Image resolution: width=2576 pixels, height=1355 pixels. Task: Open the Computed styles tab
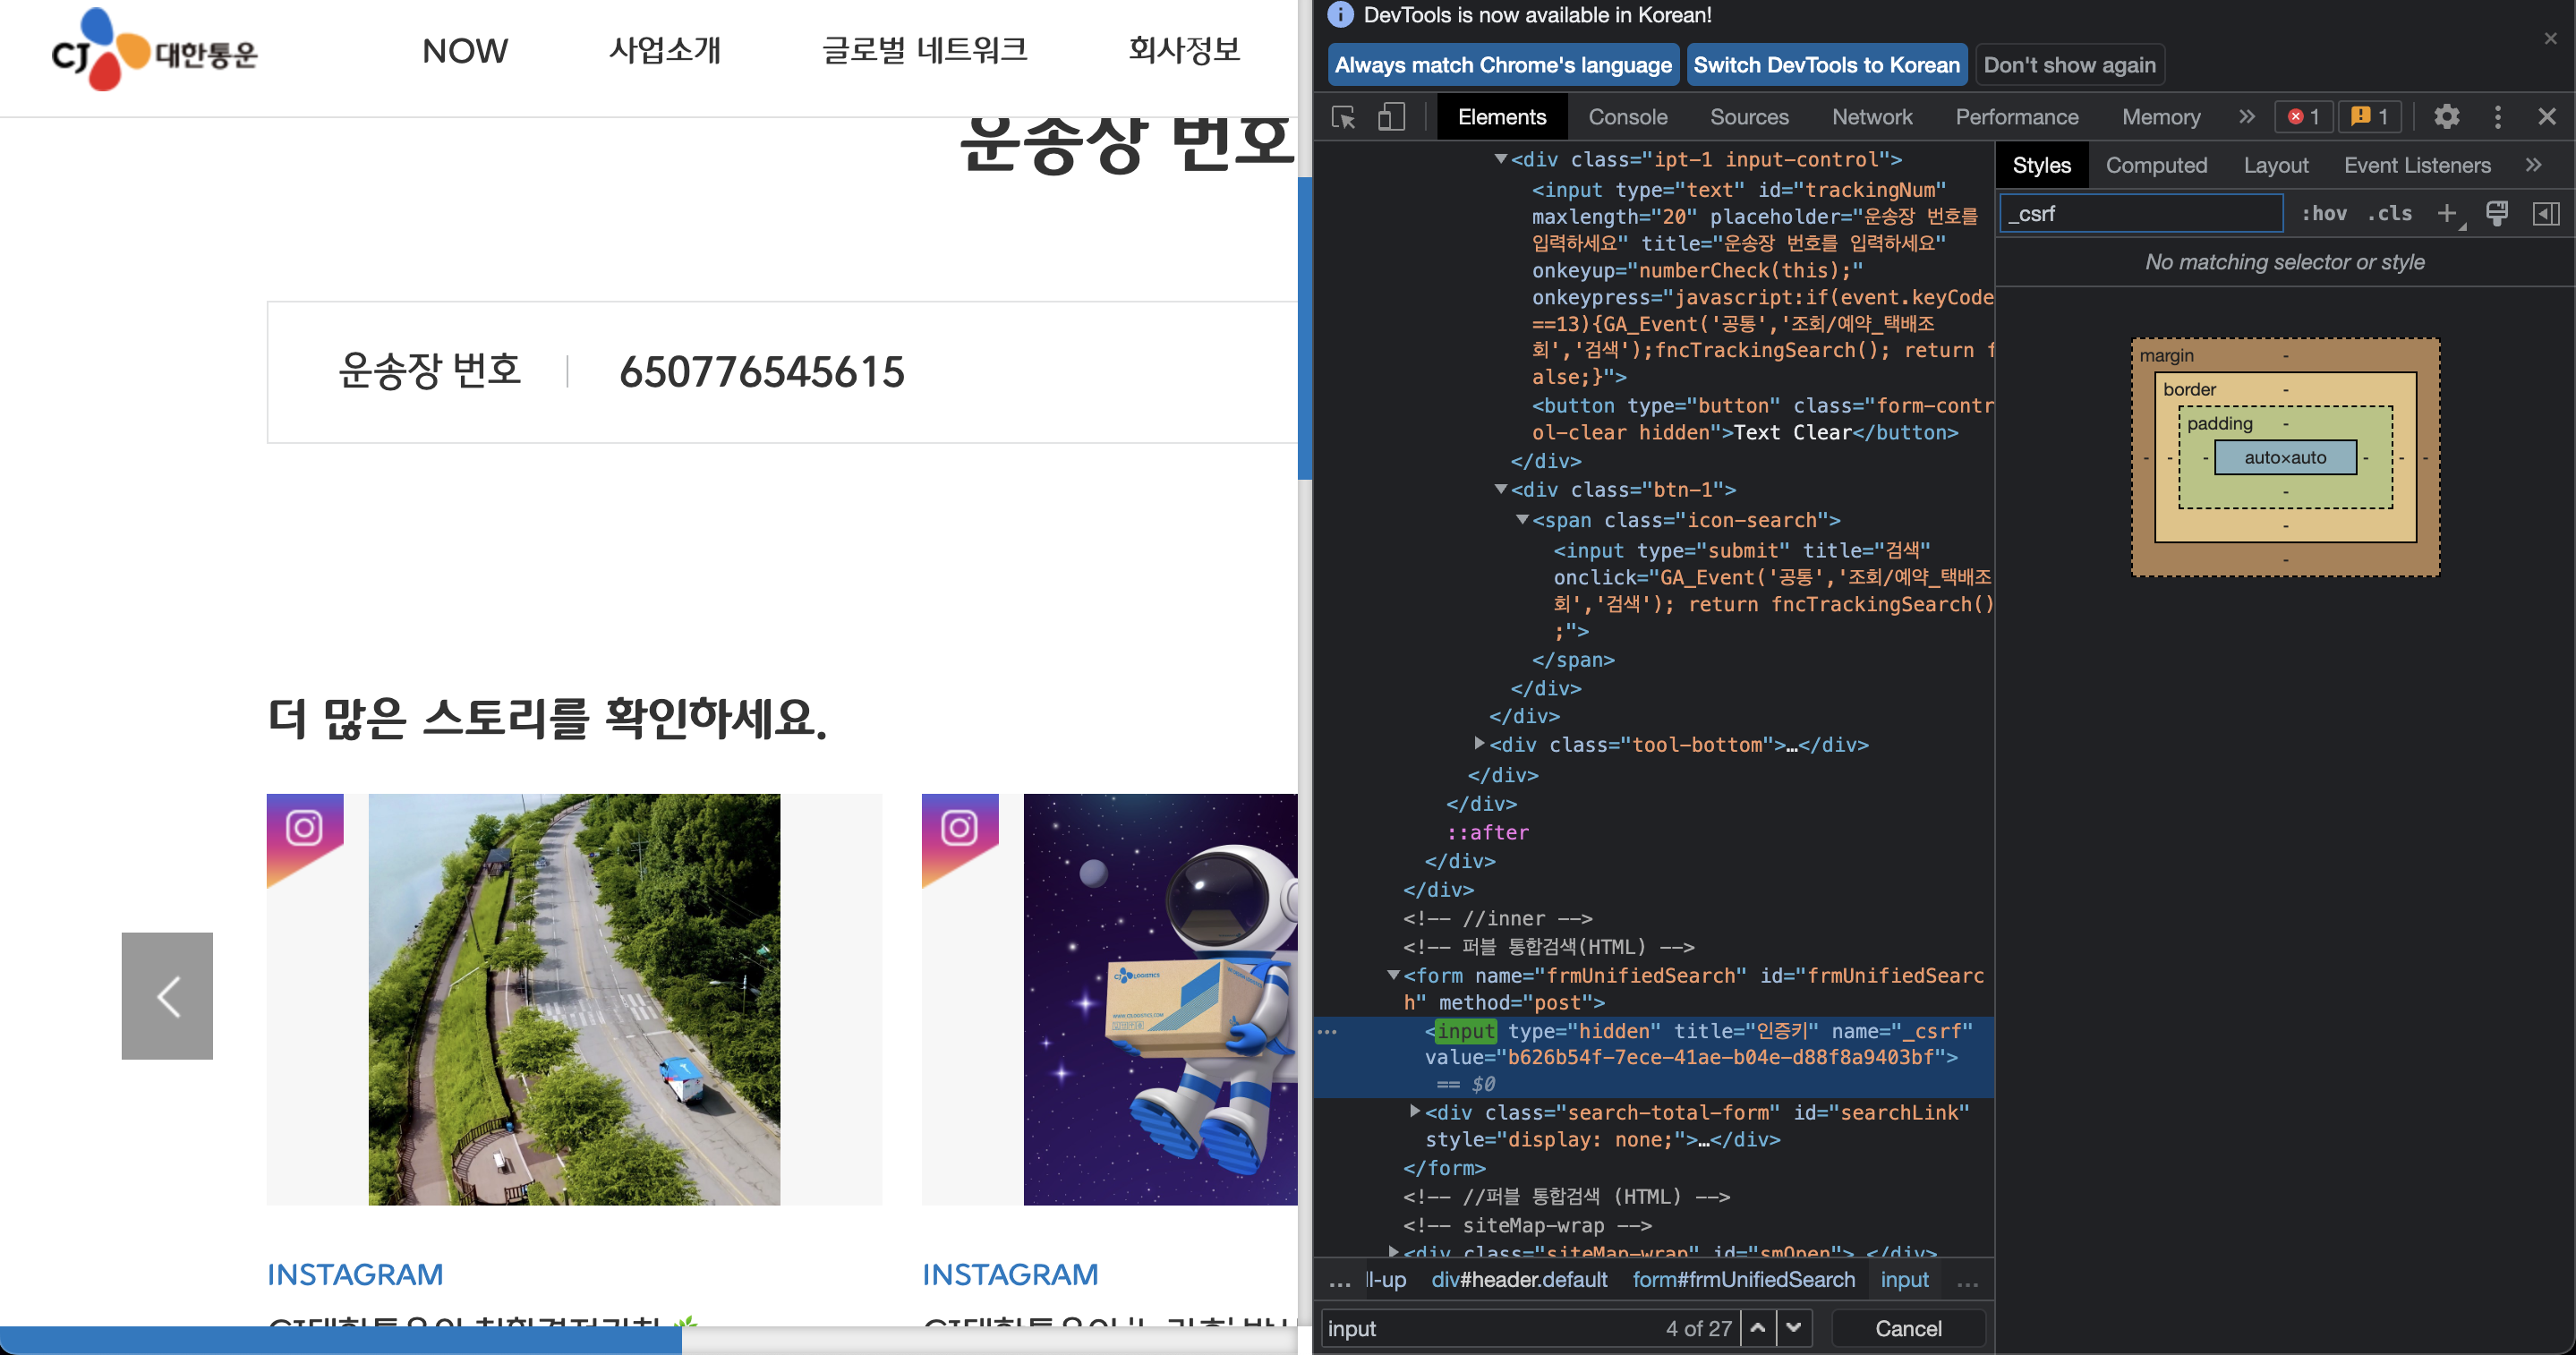tap(2155, 165)
